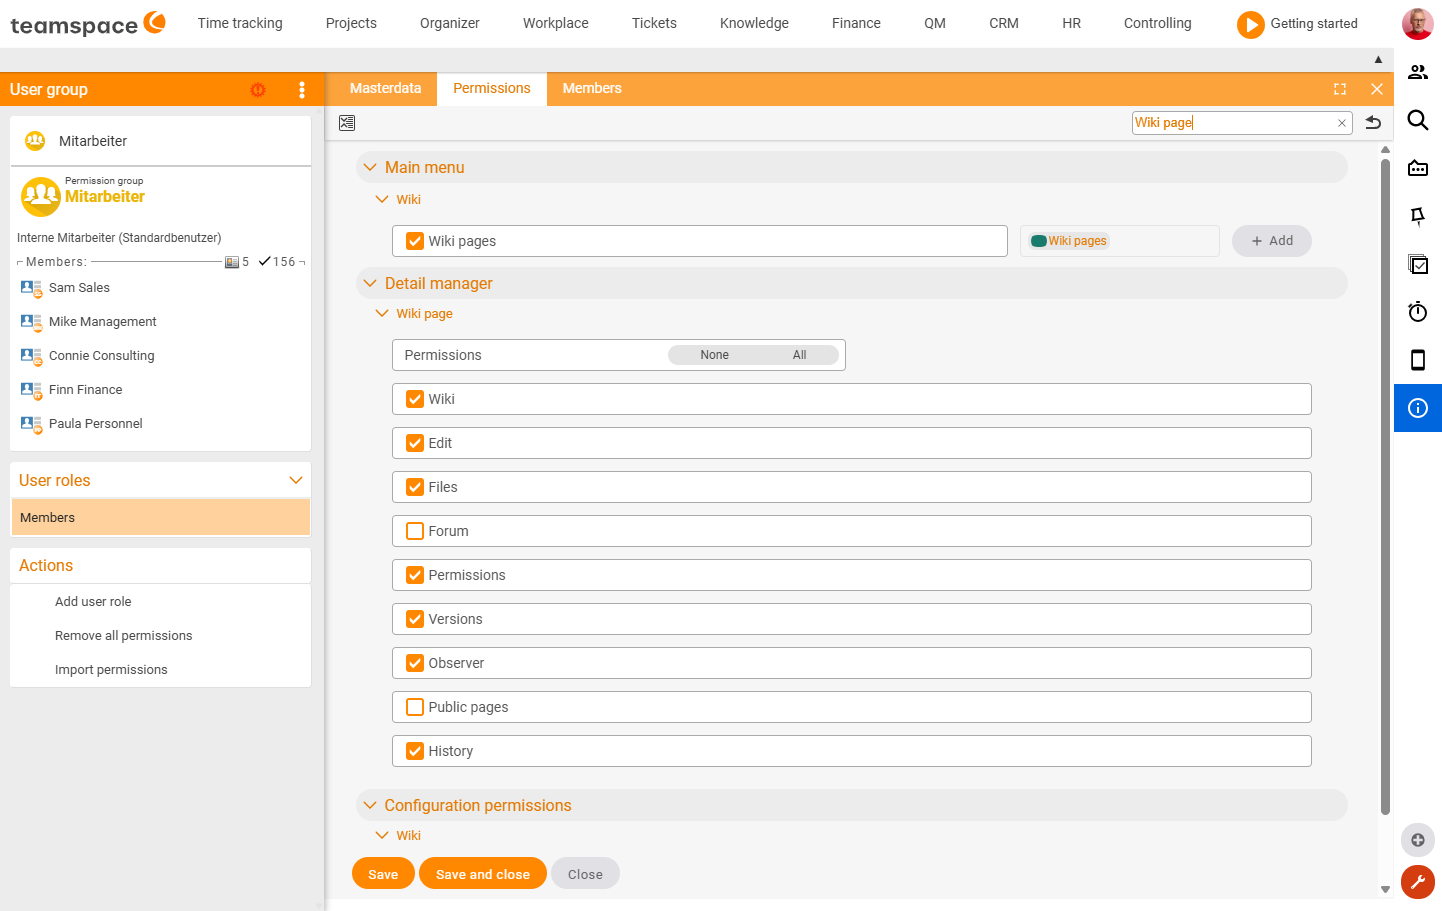The width and height of the screenshot is (1442, 911).
Task: Uncheck the Edit permission checkbox
Action: pos(415,443)
